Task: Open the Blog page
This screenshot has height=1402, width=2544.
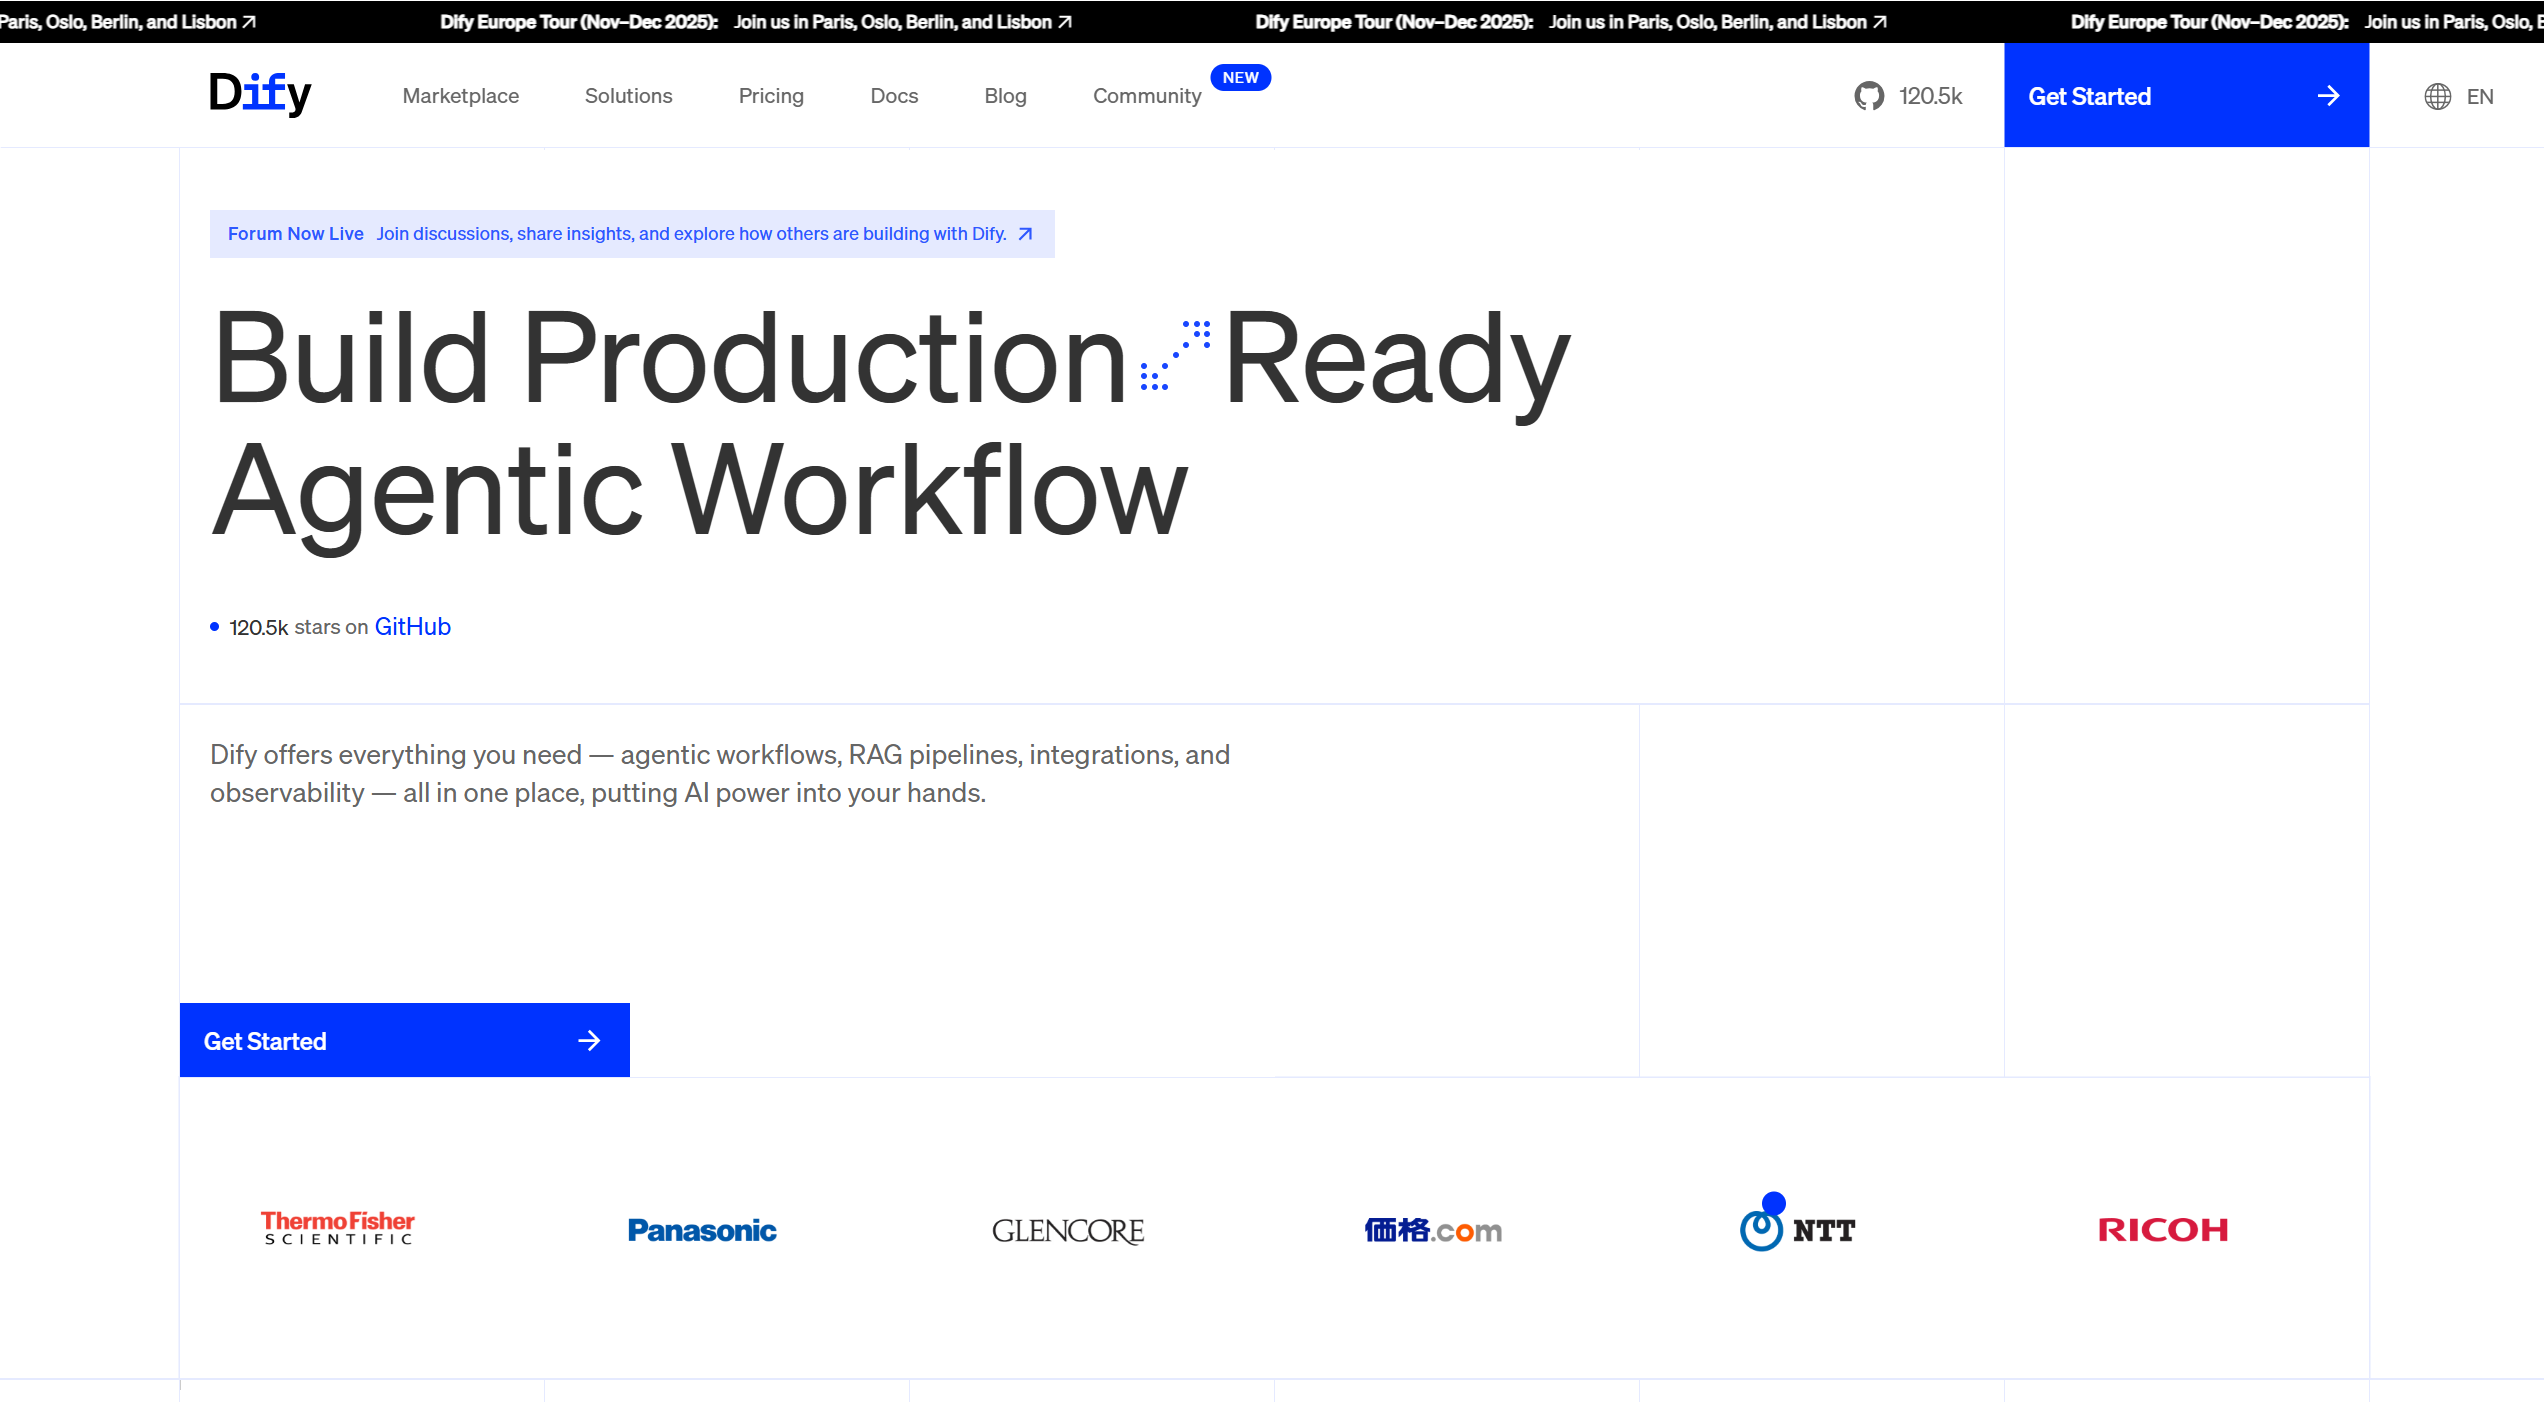Action: 1005,96
